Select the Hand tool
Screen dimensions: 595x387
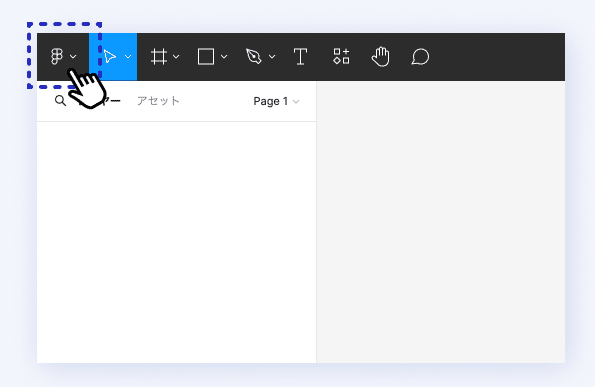point(381,57)
